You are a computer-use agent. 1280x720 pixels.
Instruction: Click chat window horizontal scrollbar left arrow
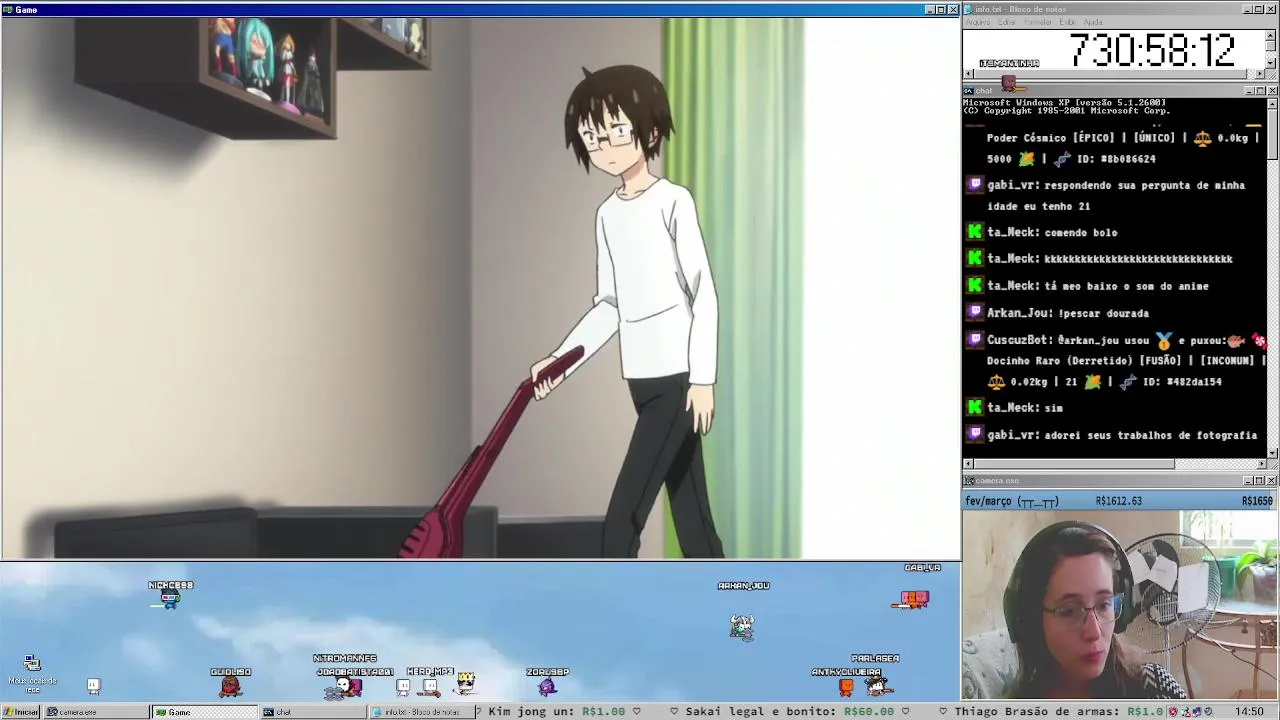(x=968, y=464)
